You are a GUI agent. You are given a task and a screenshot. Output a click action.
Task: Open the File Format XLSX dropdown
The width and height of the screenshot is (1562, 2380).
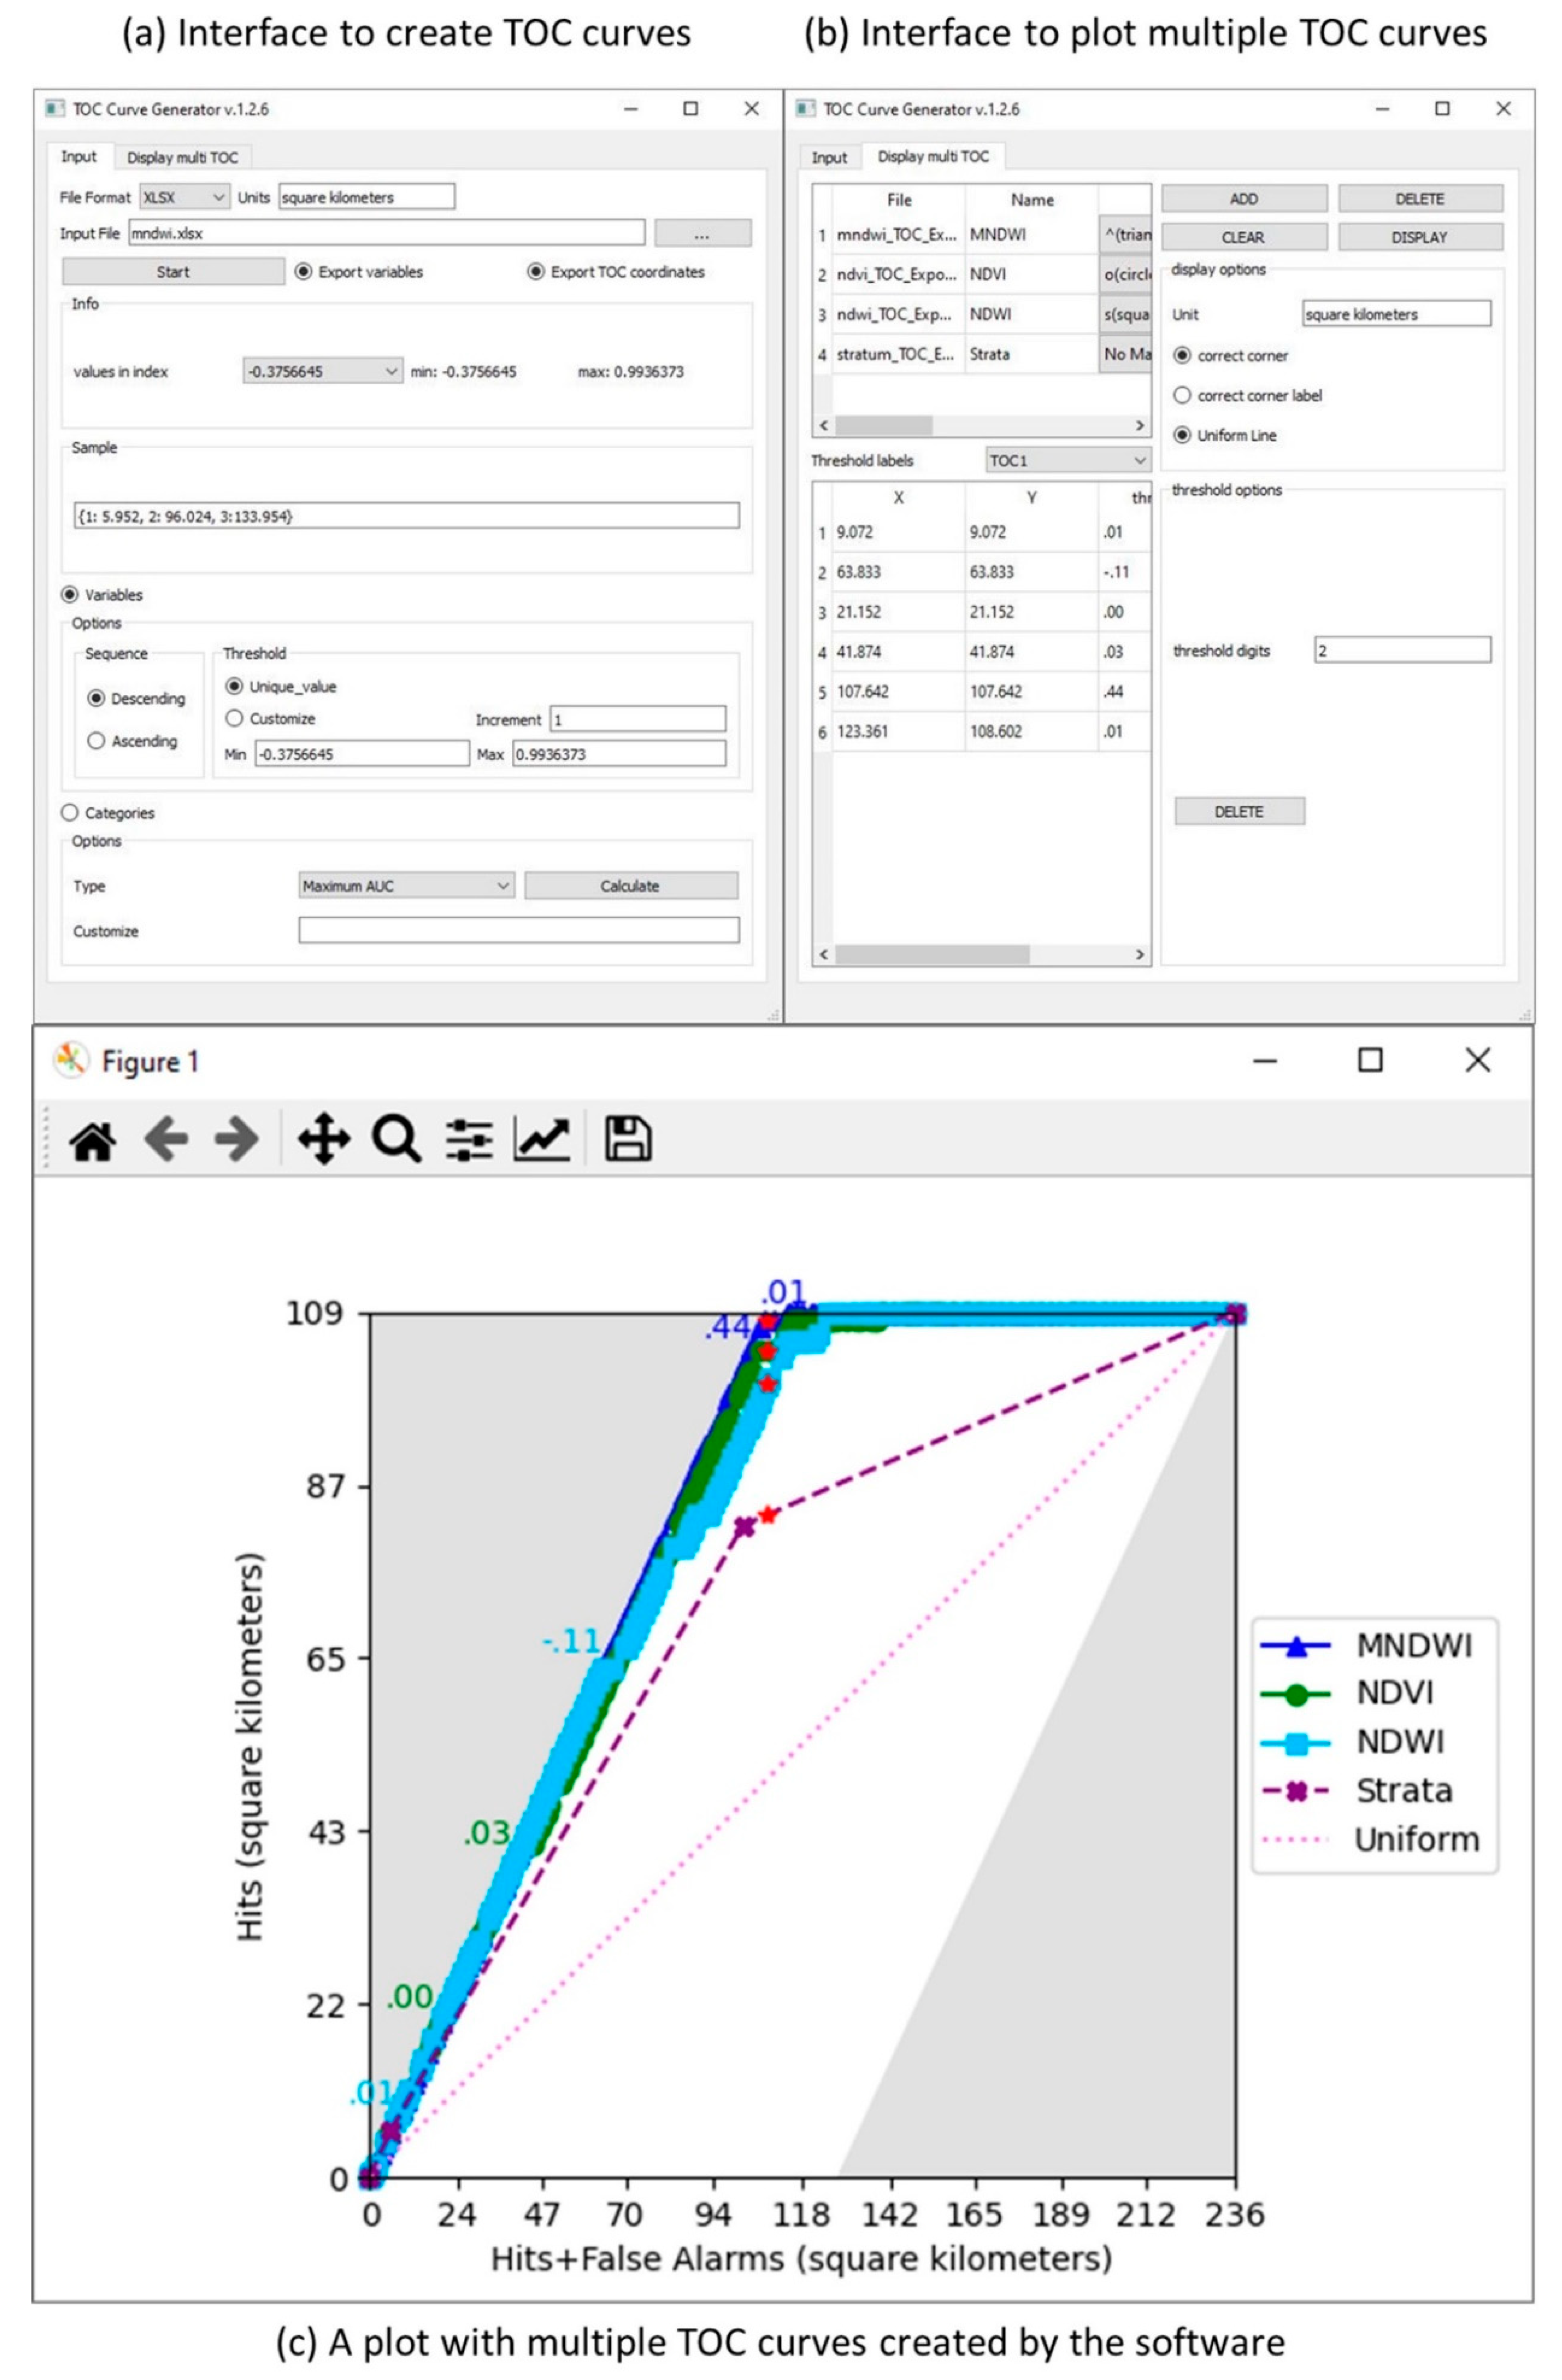(184, 198)
